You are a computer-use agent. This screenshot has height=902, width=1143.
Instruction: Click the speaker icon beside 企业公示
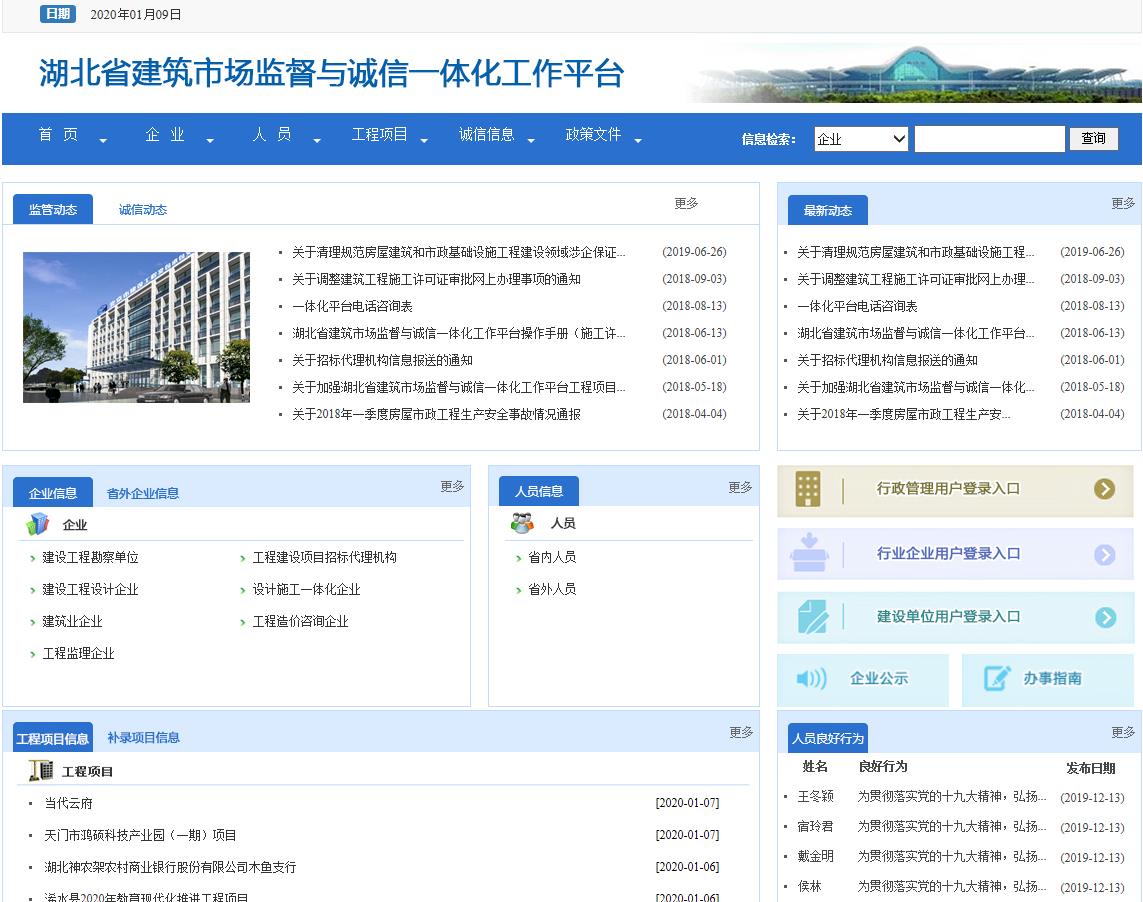click(811, 679)
